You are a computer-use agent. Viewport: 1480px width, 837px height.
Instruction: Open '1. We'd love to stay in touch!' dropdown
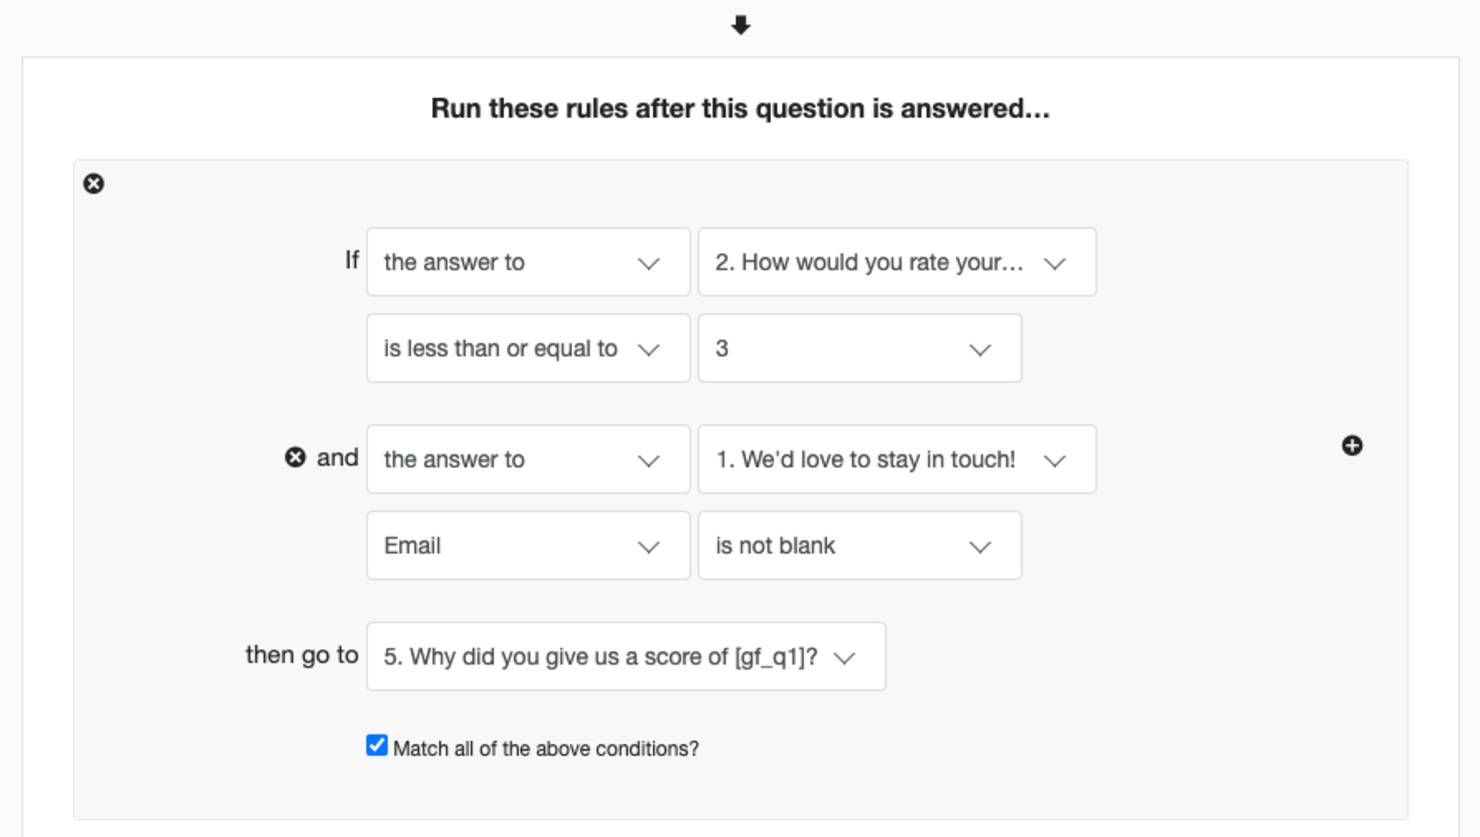pyautogui.click(x=897, y=459)
